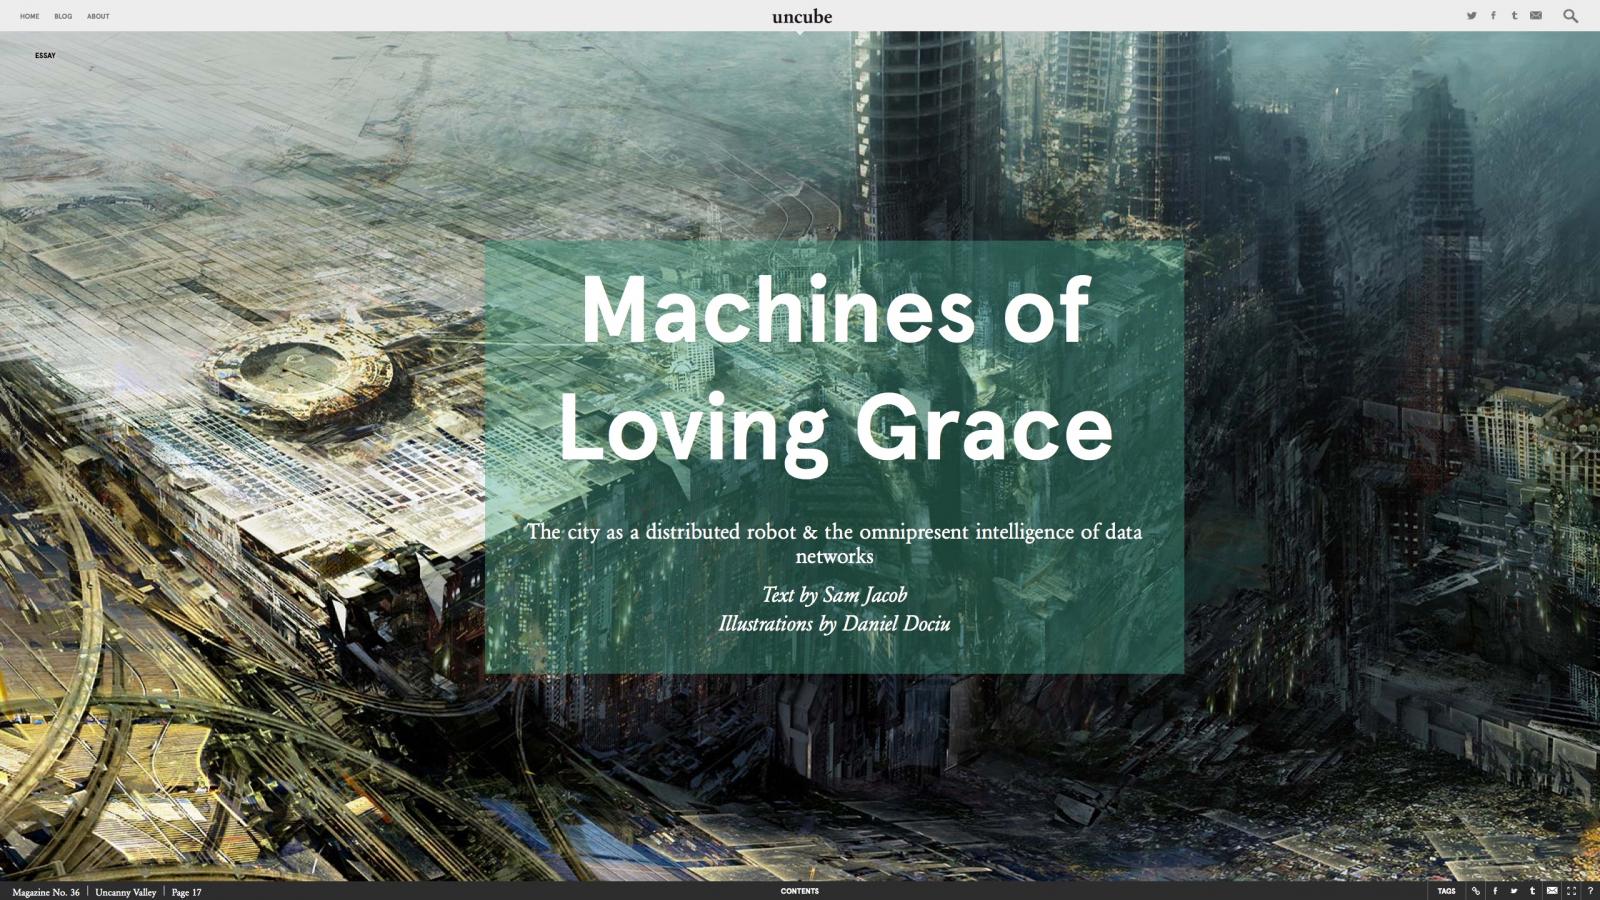Open the Facebook icon in the top header
1600x900 pixels.
1493,15
